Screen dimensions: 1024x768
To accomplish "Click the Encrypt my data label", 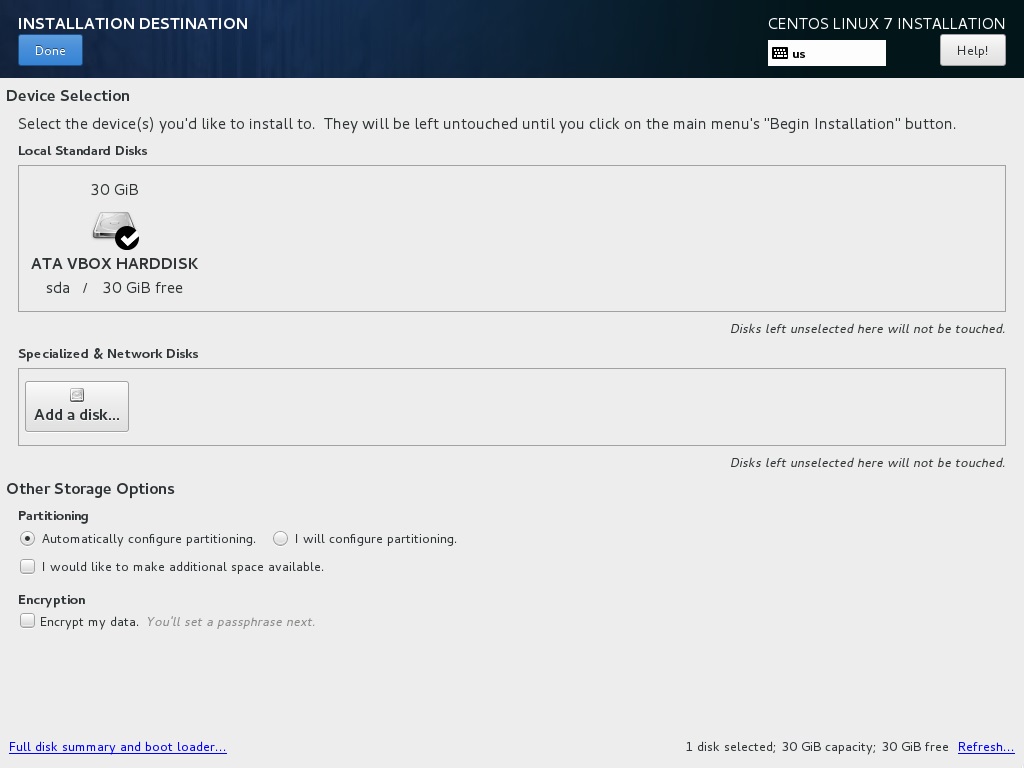I will click(89, 621).
